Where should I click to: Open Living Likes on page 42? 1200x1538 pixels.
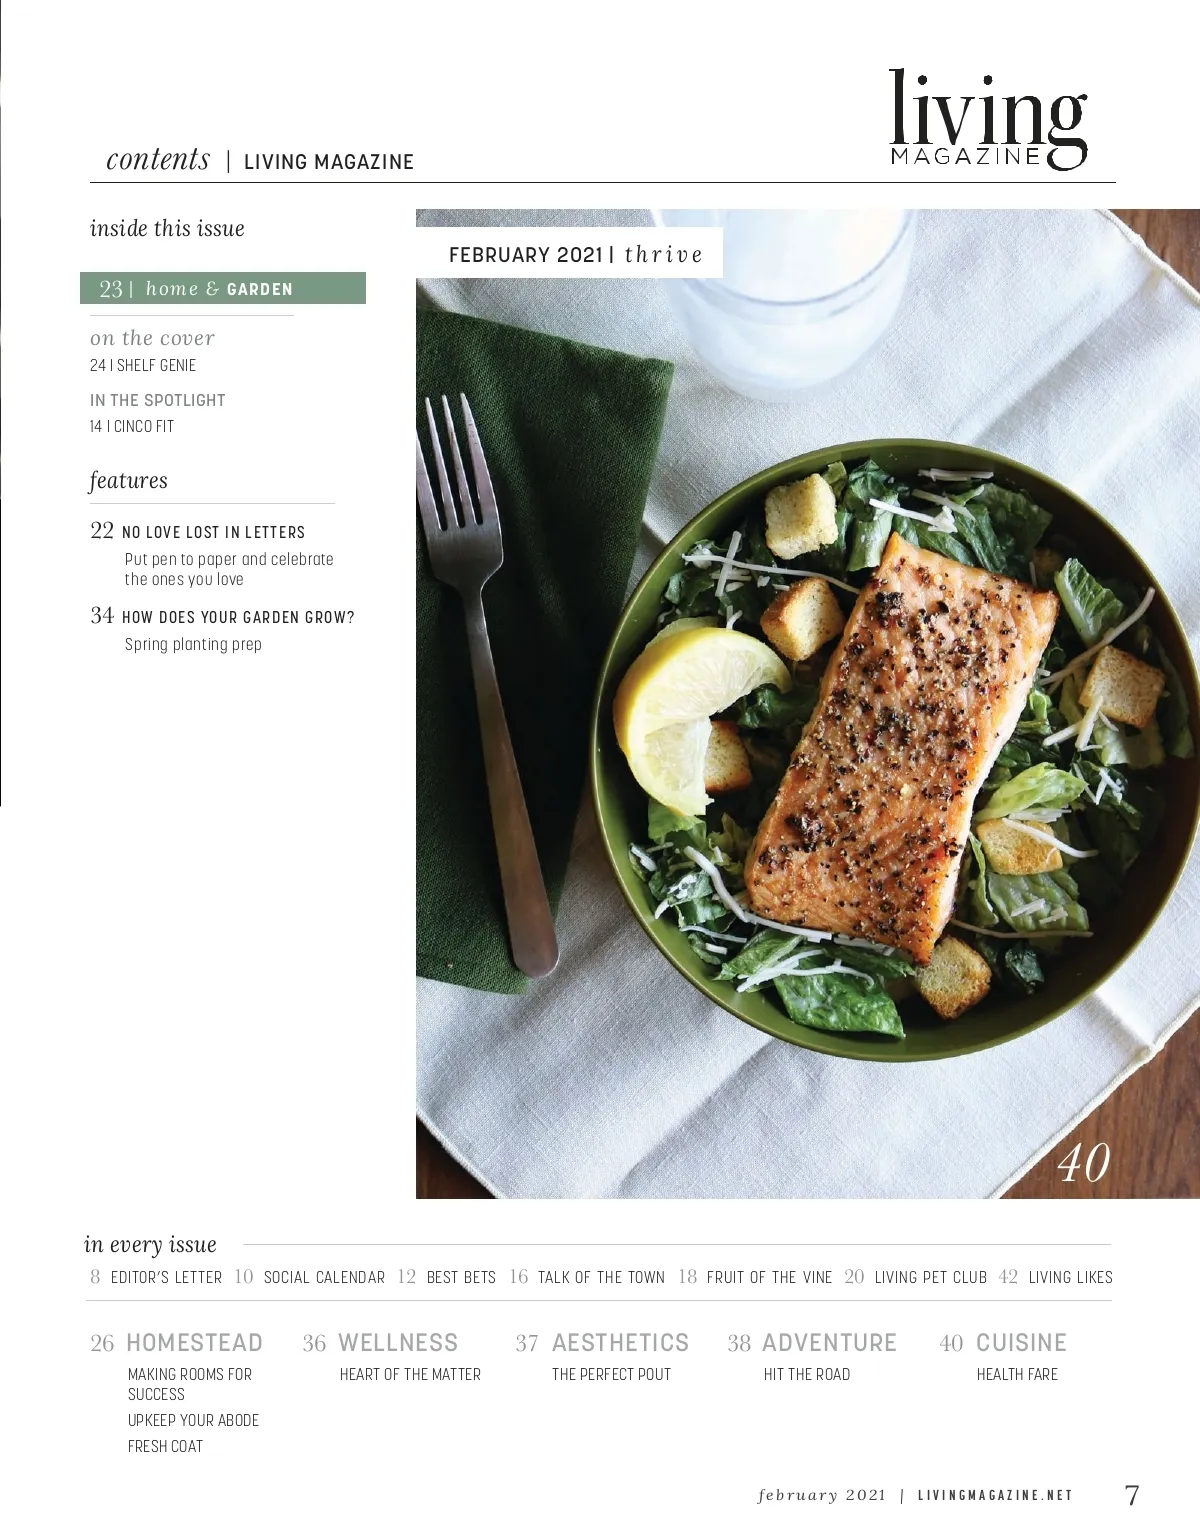(x=1056, y=1277)
